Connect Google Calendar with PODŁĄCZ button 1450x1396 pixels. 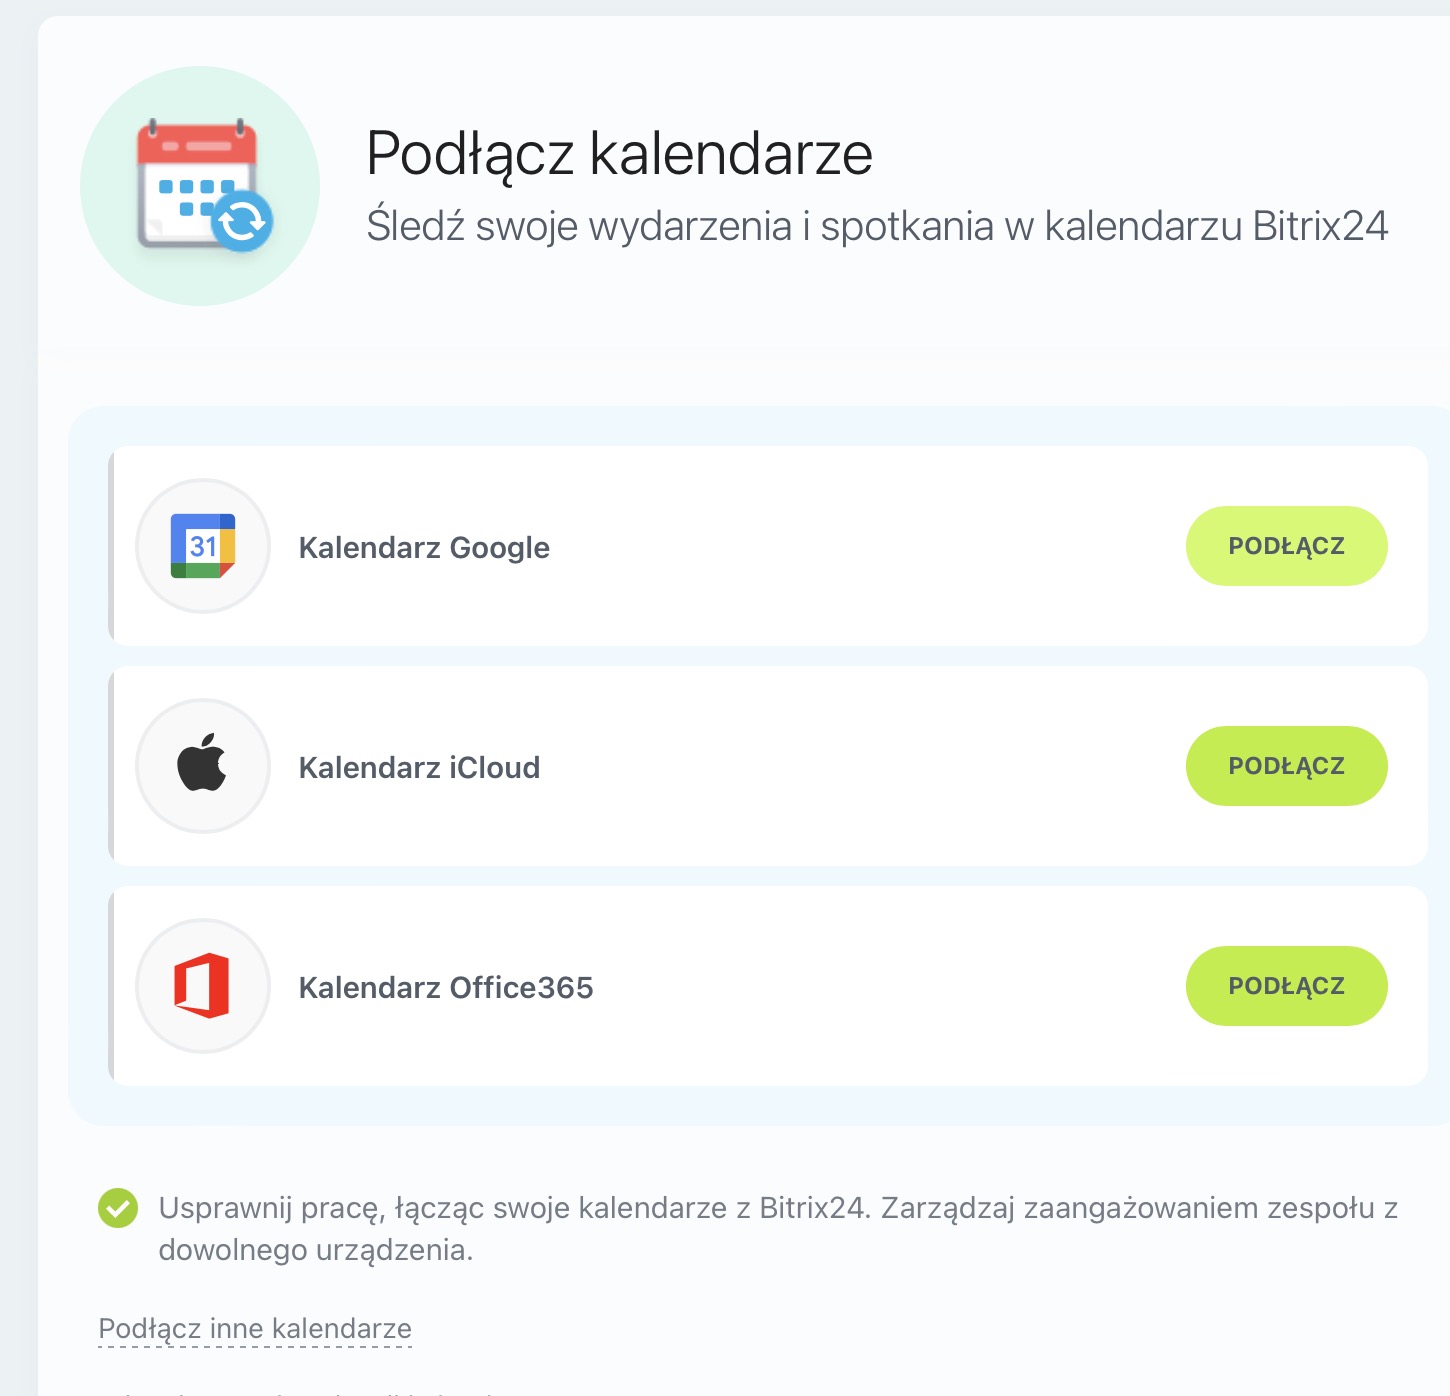(1286, 546)
